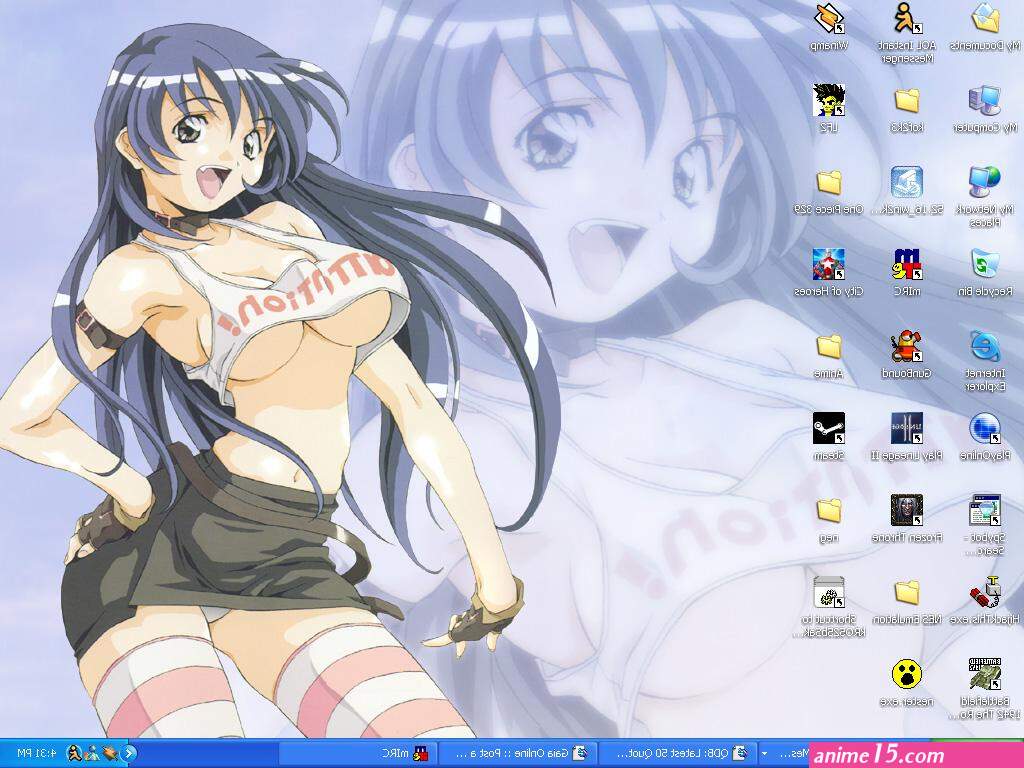
Task: Click the 4:31 PM taskbar clock
Action: (35, 754)
